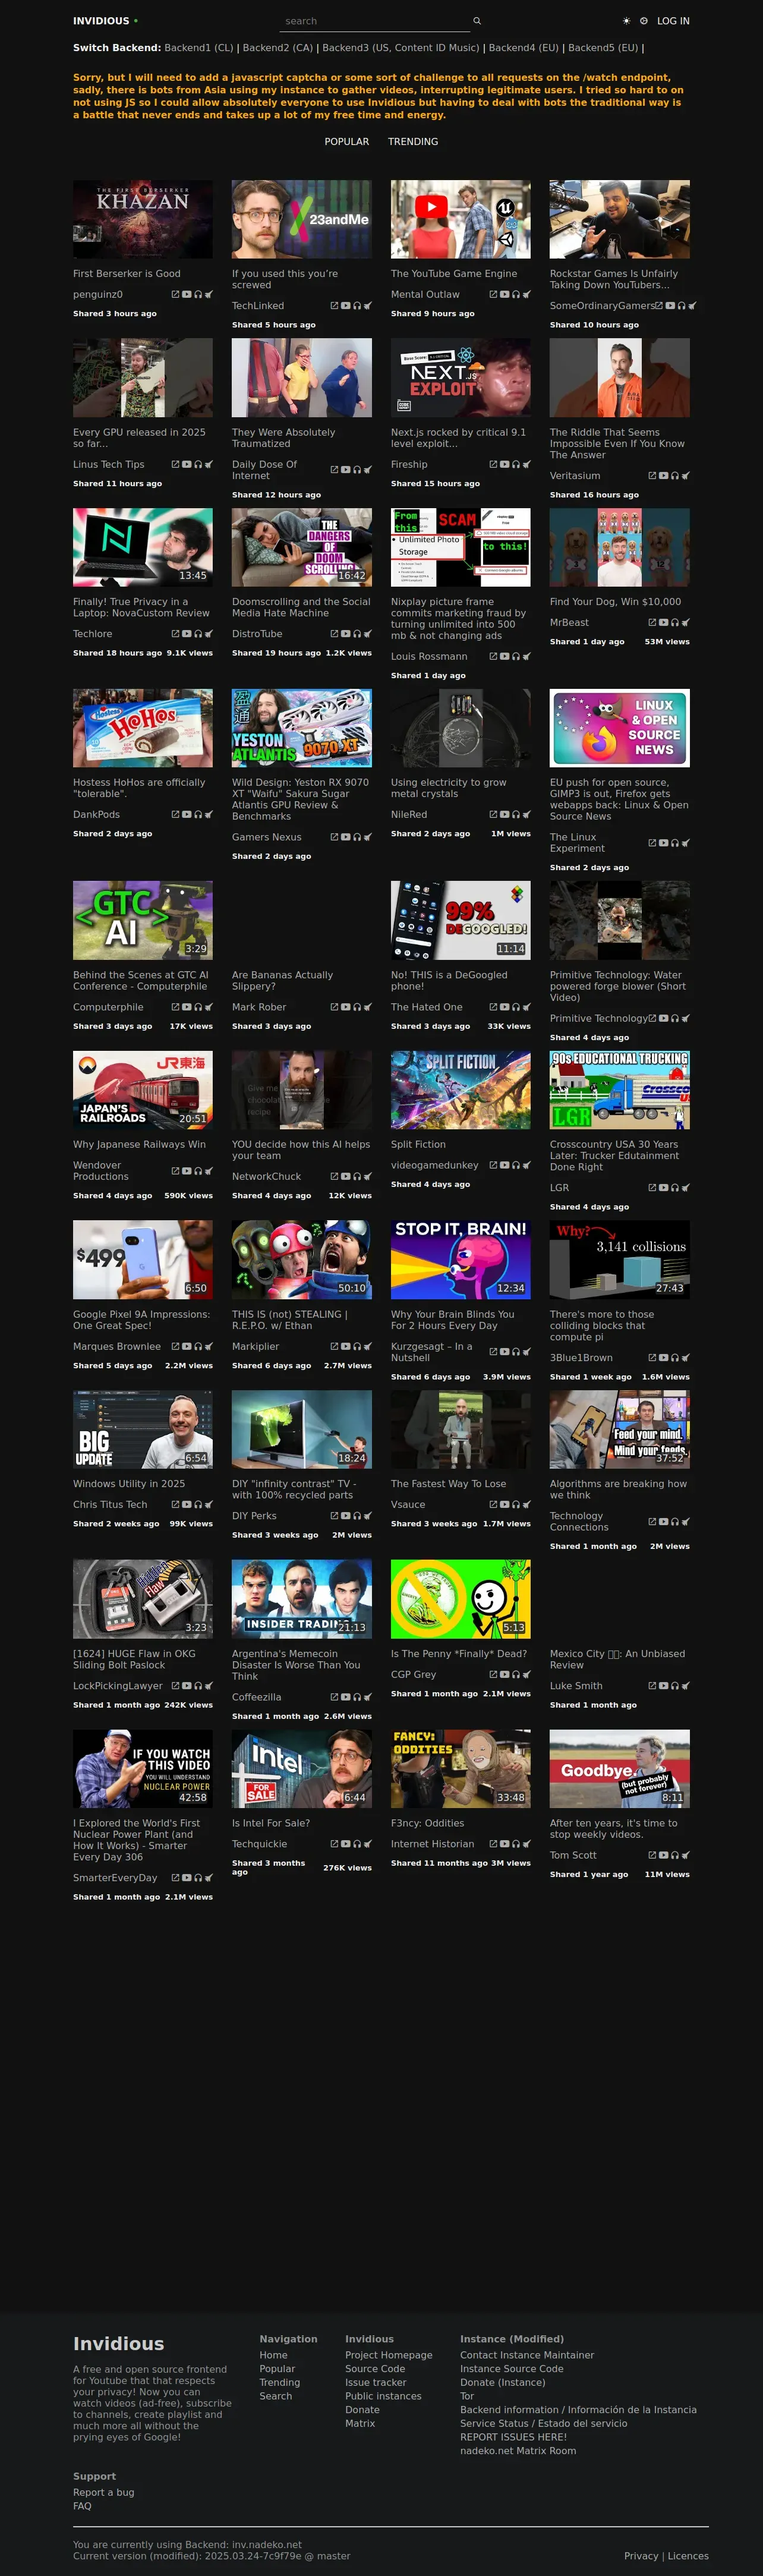
Task: Switch to Backend1 (CL)
Action: (199, 47)
